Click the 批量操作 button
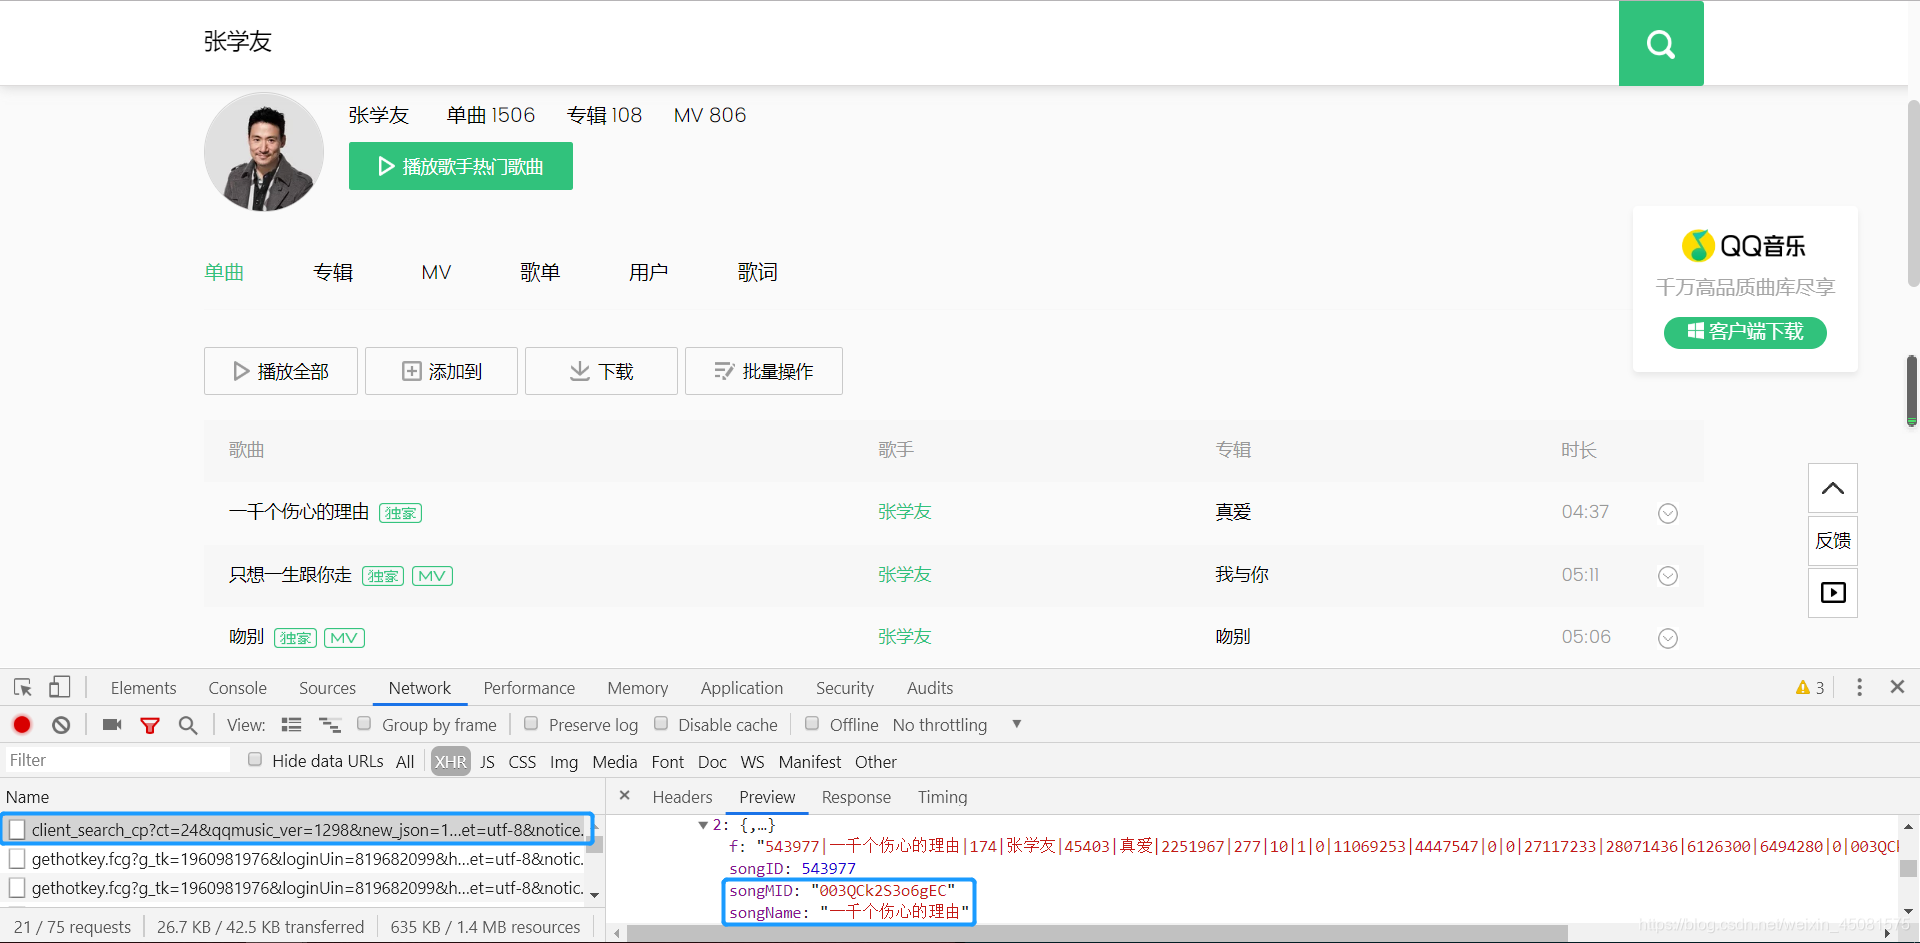Image resolution: width=1920 pixels, height=943 pixels. (764, 371)
